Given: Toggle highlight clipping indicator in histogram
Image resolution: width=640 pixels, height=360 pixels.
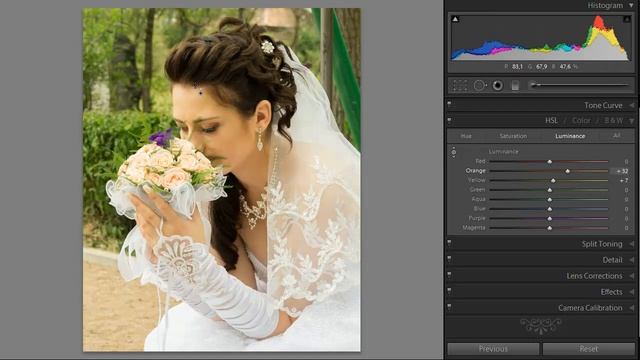Looking at the screenshot, I should click(x=627, y=19).
